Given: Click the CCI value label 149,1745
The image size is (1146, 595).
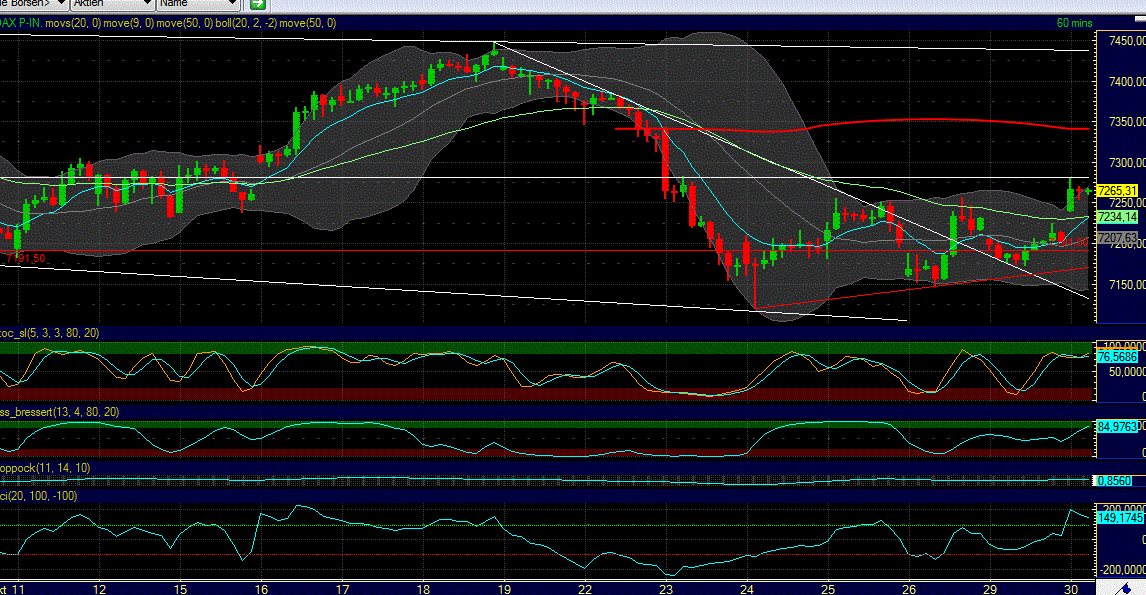Looking at the screenshot, I should pyautogui.click(x=1120, y=518).
